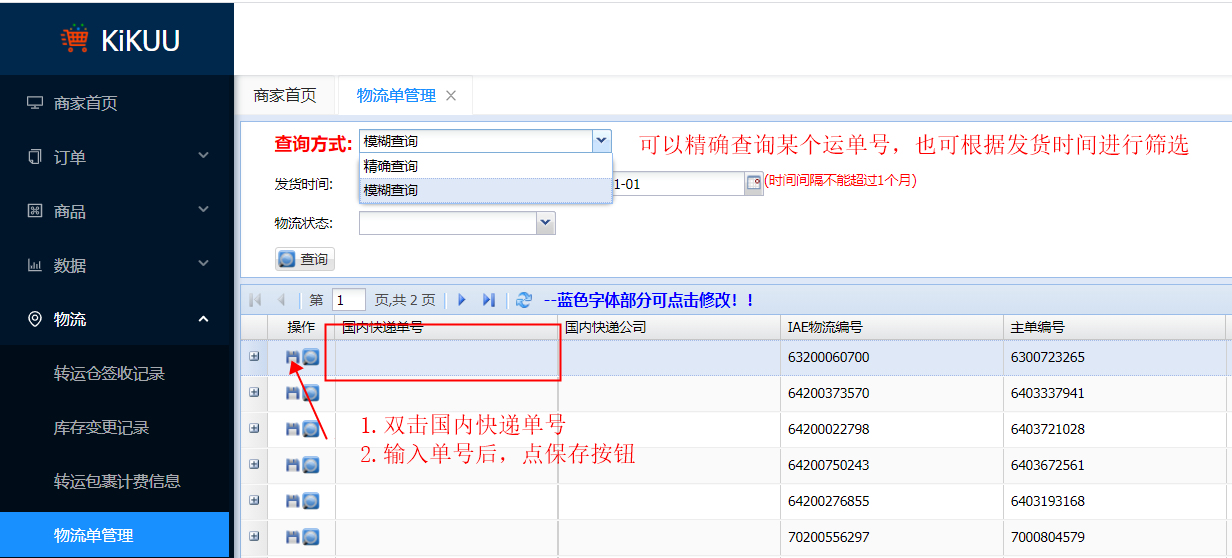Click the round blue icon for row 63200060700

pos(311,357)
